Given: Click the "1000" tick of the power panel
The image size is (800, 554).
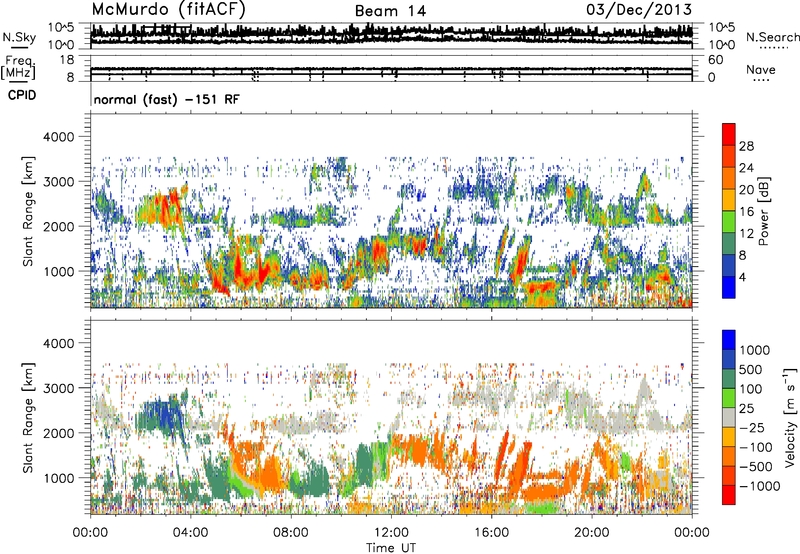Looking at the screenshot, I should coord(58,271).
